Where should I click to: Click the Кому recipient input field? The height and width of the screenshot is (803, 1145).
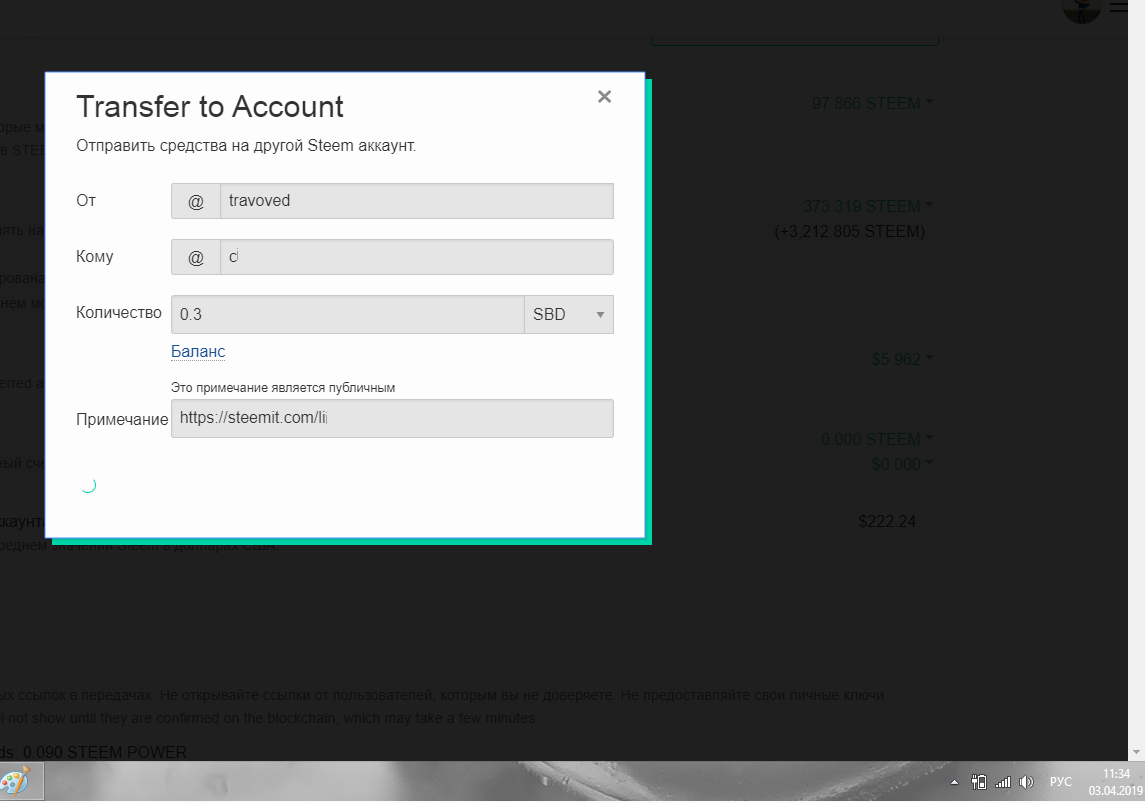point(416,257)
